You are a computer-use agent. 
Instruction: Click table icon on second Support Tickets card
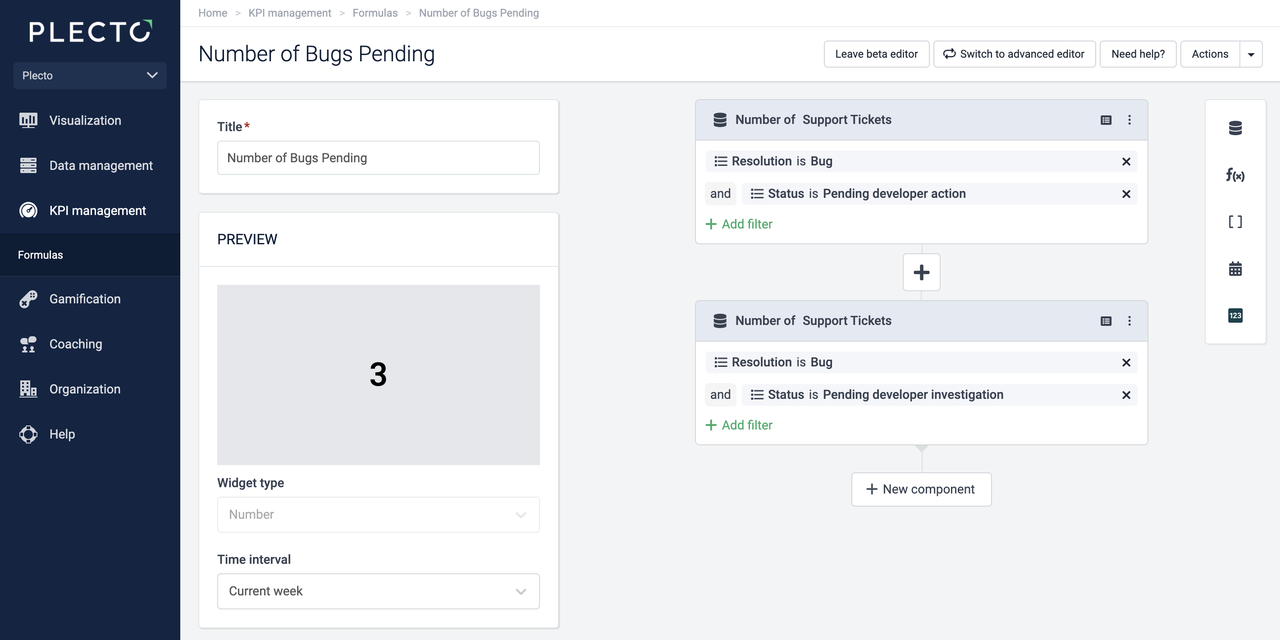[1106, 321]
